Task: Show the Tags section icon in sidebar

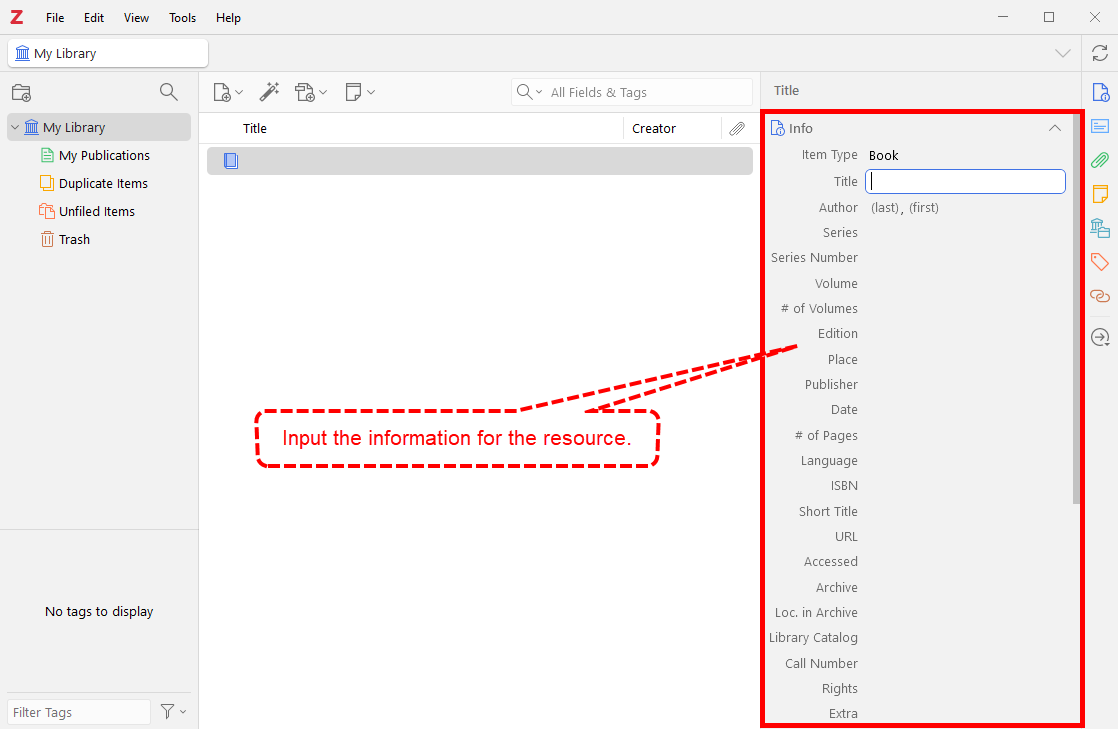Action: (x=1100, y=262)
